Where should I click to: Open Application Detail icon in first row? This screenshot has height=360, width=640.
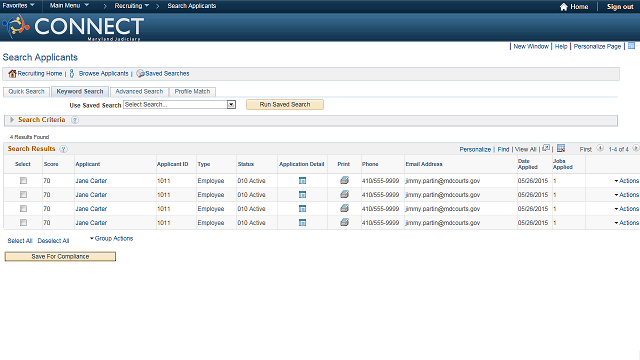[x=302, y=180]
